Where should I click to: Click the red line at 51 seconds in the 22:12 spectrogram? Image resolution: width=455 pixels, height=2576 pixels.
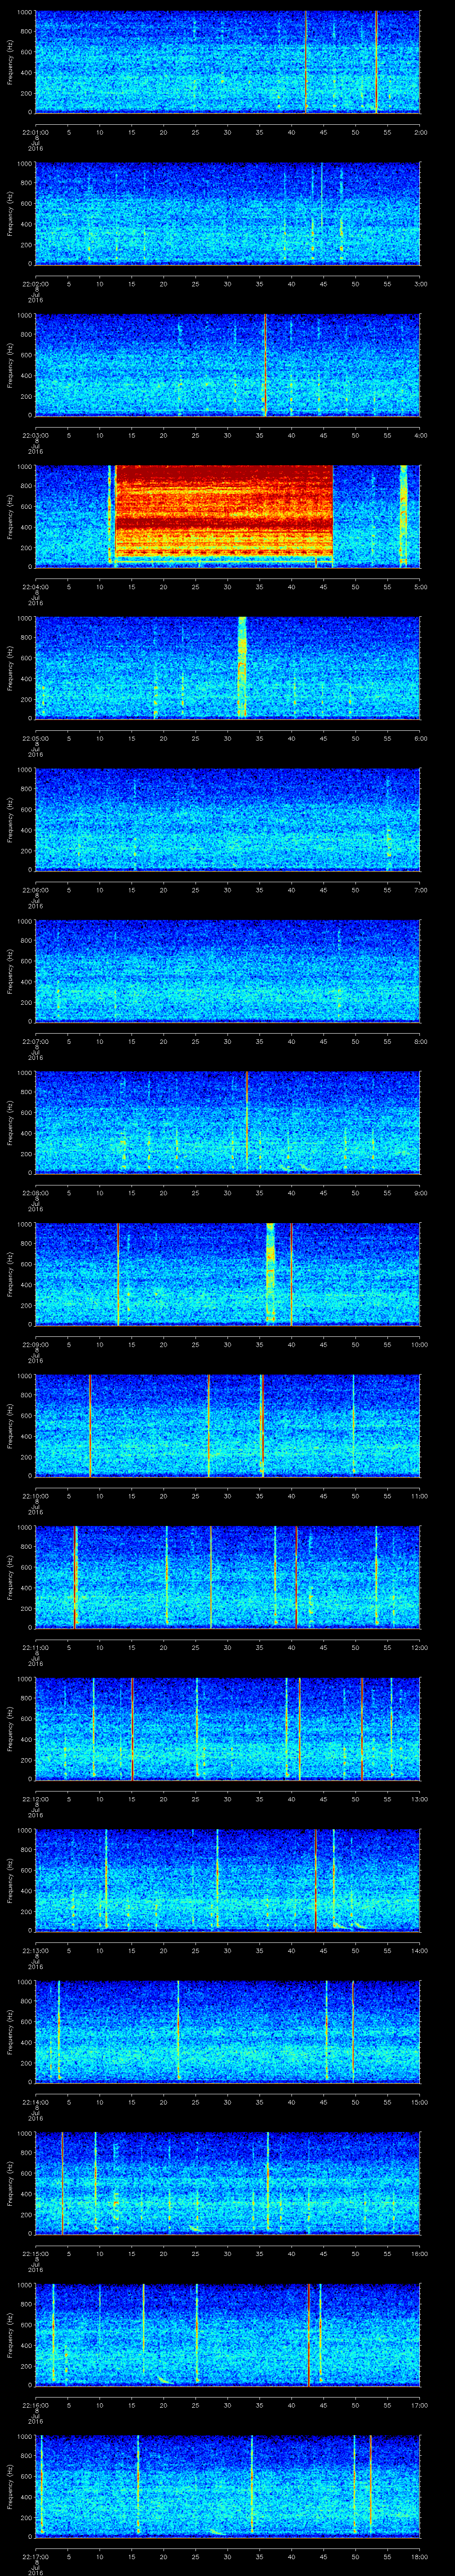[362, 1729]
